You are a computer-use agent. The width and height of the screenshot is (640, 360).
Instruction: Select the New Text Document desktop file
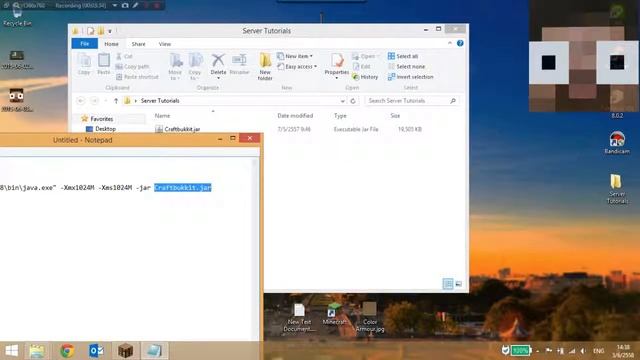pyautogui.click(x=299, y=317)
